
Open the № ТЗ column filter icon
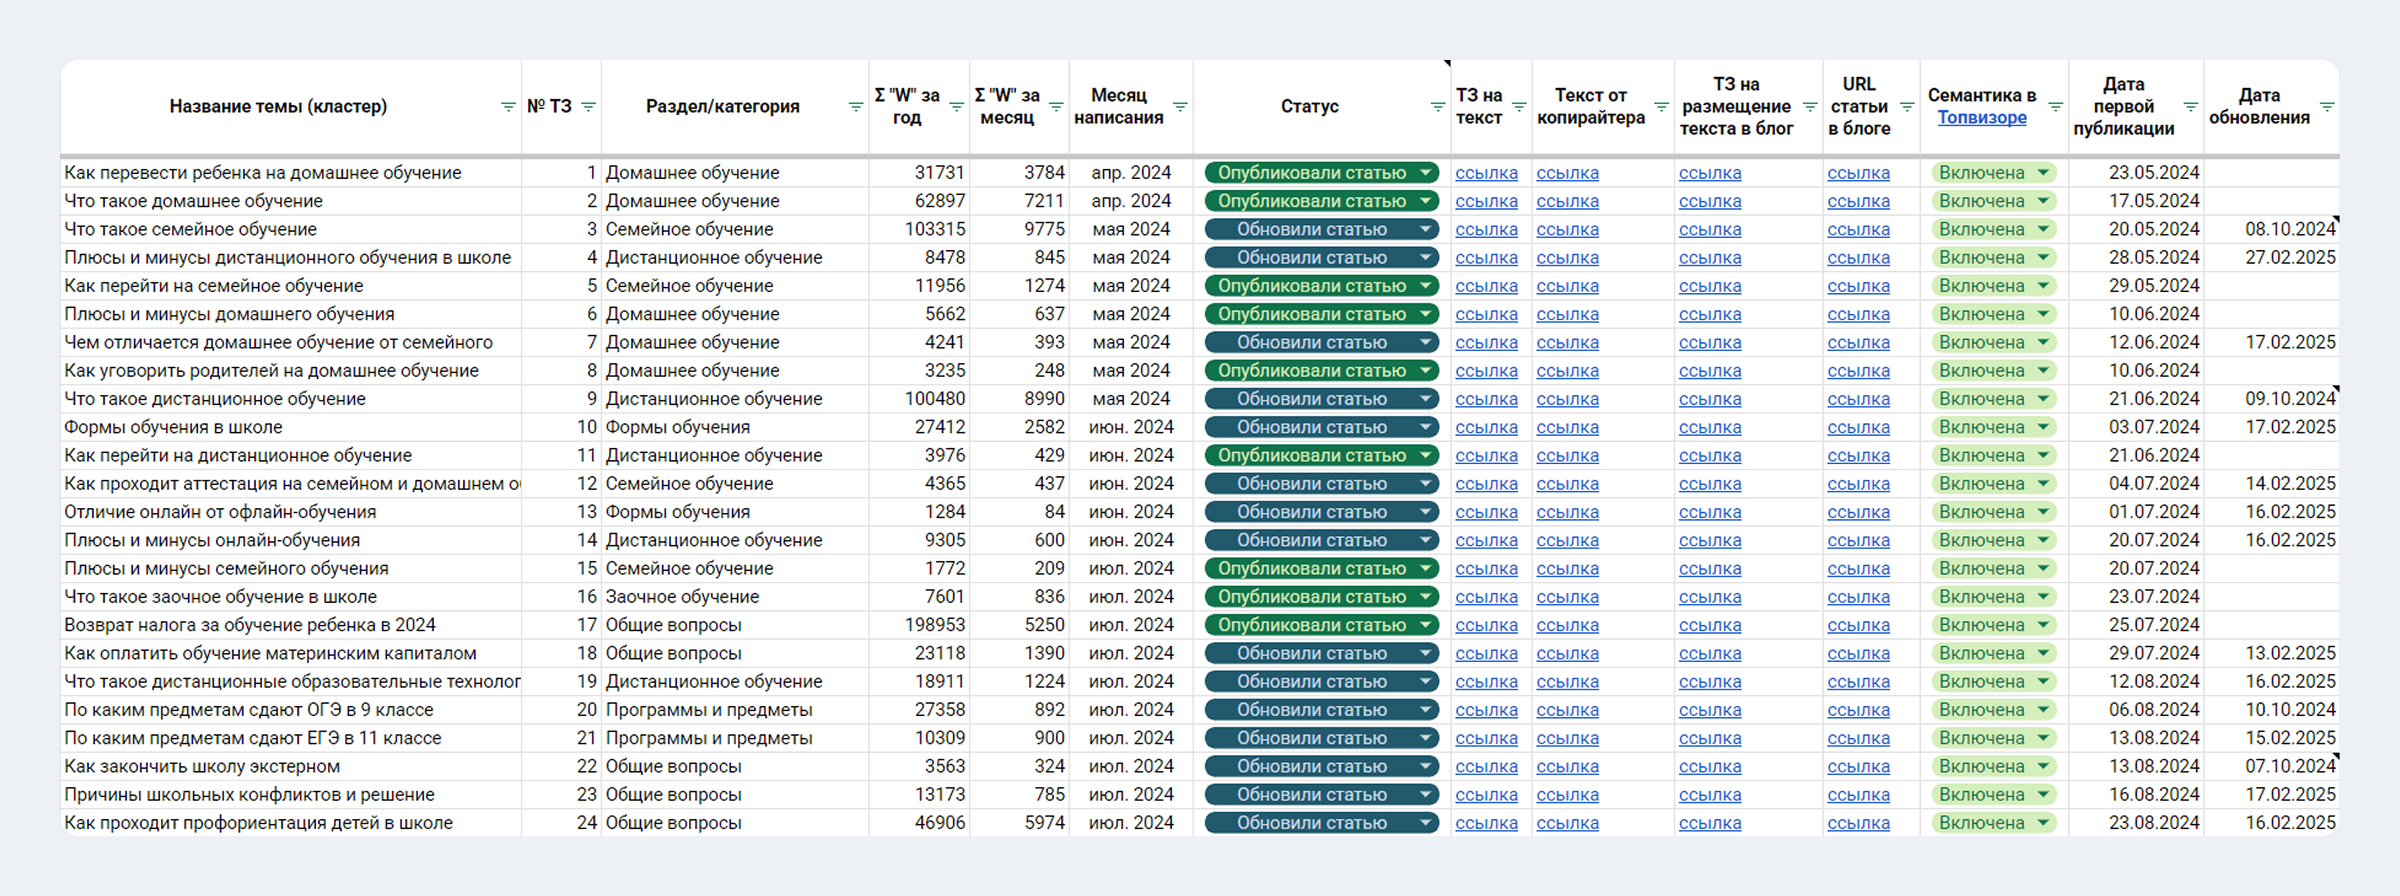pyautogui.click(x=588, y=107)
